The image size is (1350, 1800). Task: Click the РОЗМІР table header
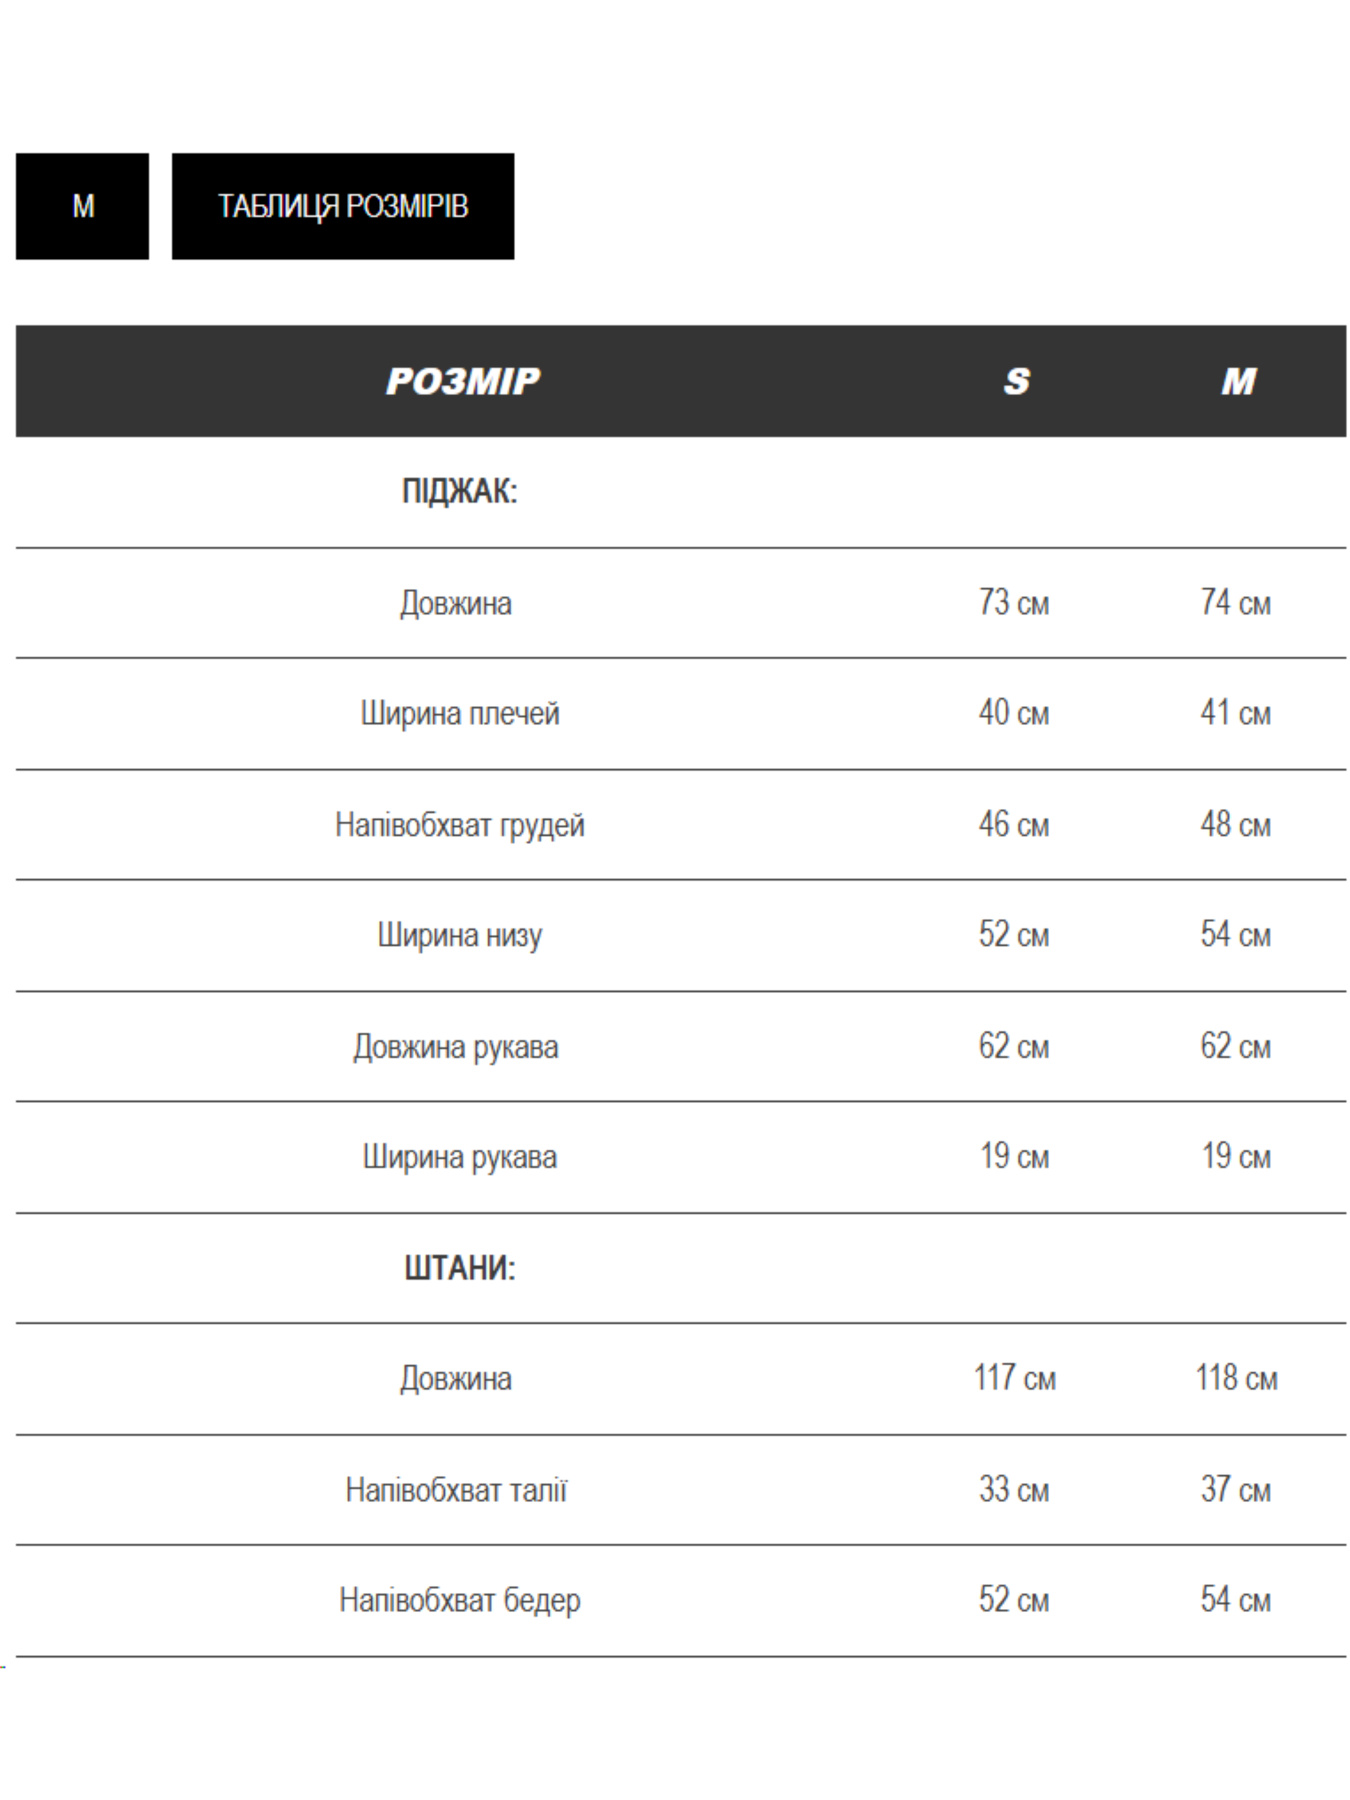462,381
